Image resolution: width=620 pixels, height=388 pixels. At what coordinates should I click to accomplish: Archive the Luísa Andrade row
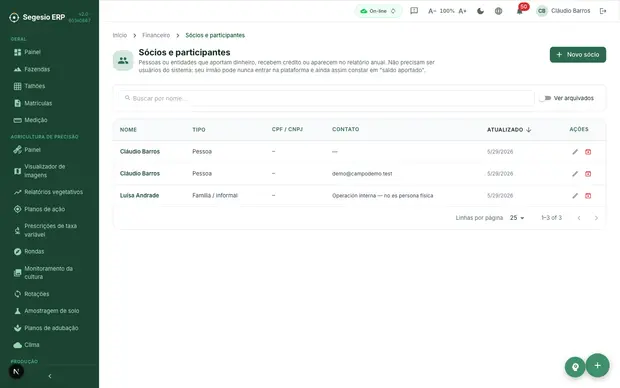pos(588,196)
